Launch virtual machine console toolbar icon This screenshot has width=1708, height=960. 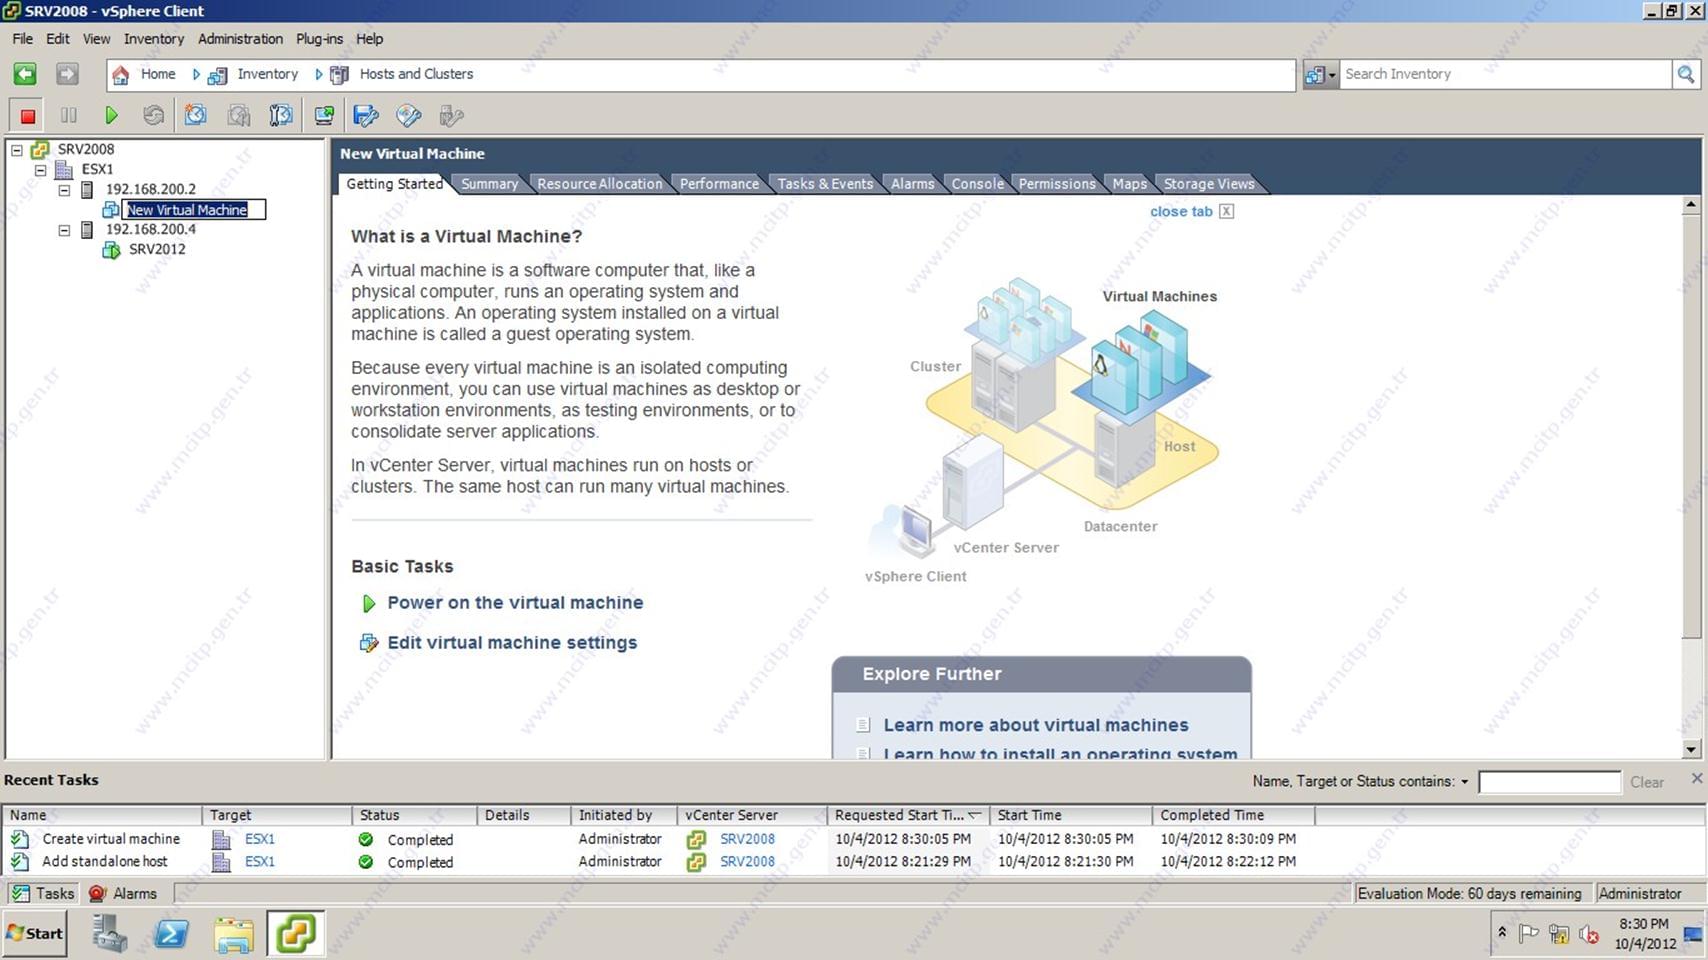324,116
